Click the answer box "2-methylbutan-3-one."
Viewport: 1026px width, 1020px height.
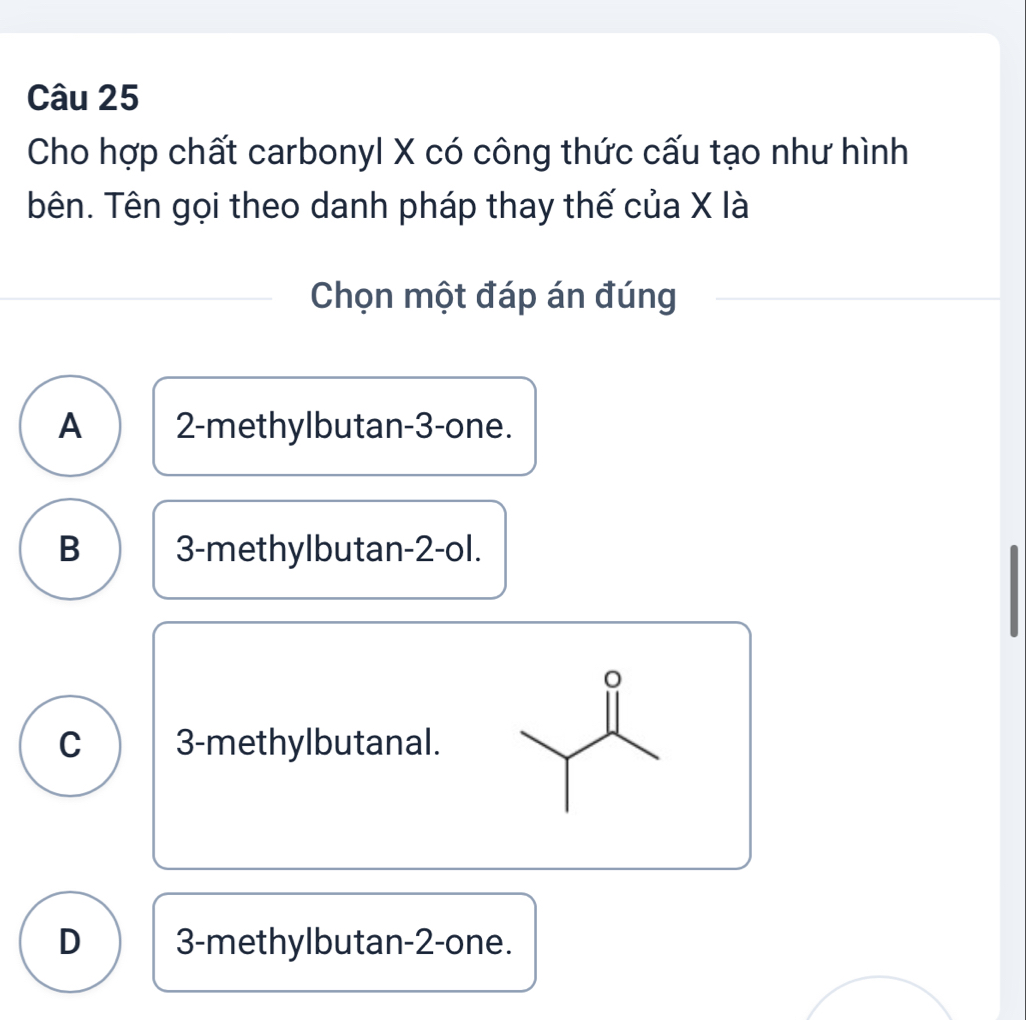[344, 426]
